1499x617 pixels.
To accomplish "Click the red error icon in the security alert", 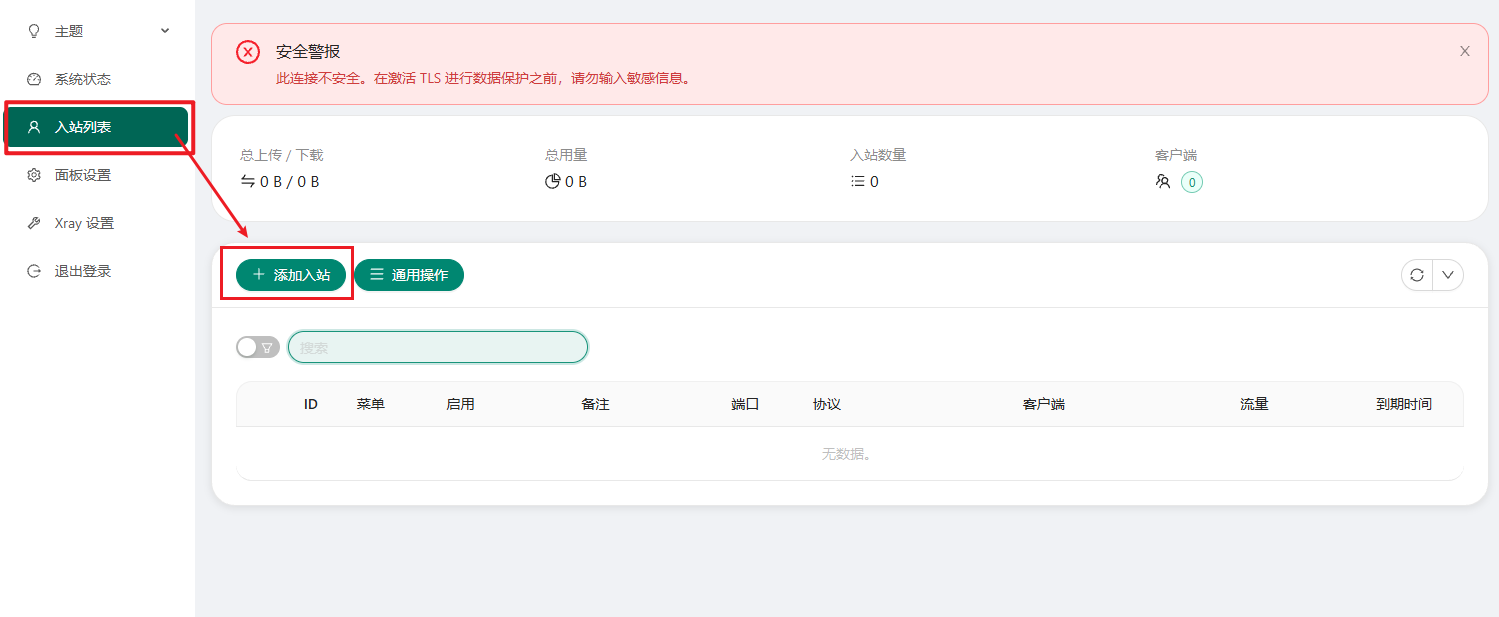I will click(x=248, y=52).
